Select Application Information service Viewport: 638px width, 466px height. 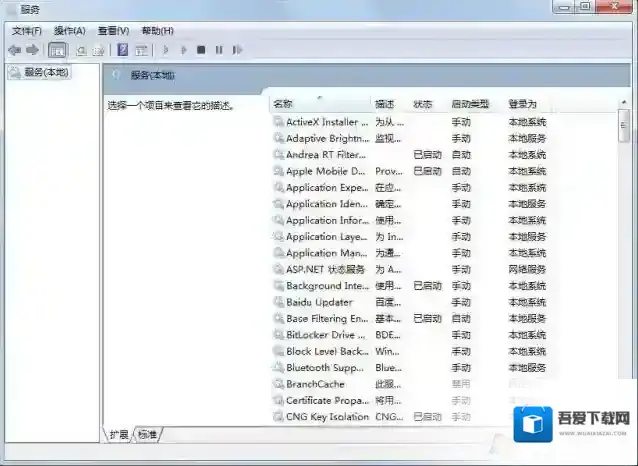pyautogui.click(x=410, y=220)
